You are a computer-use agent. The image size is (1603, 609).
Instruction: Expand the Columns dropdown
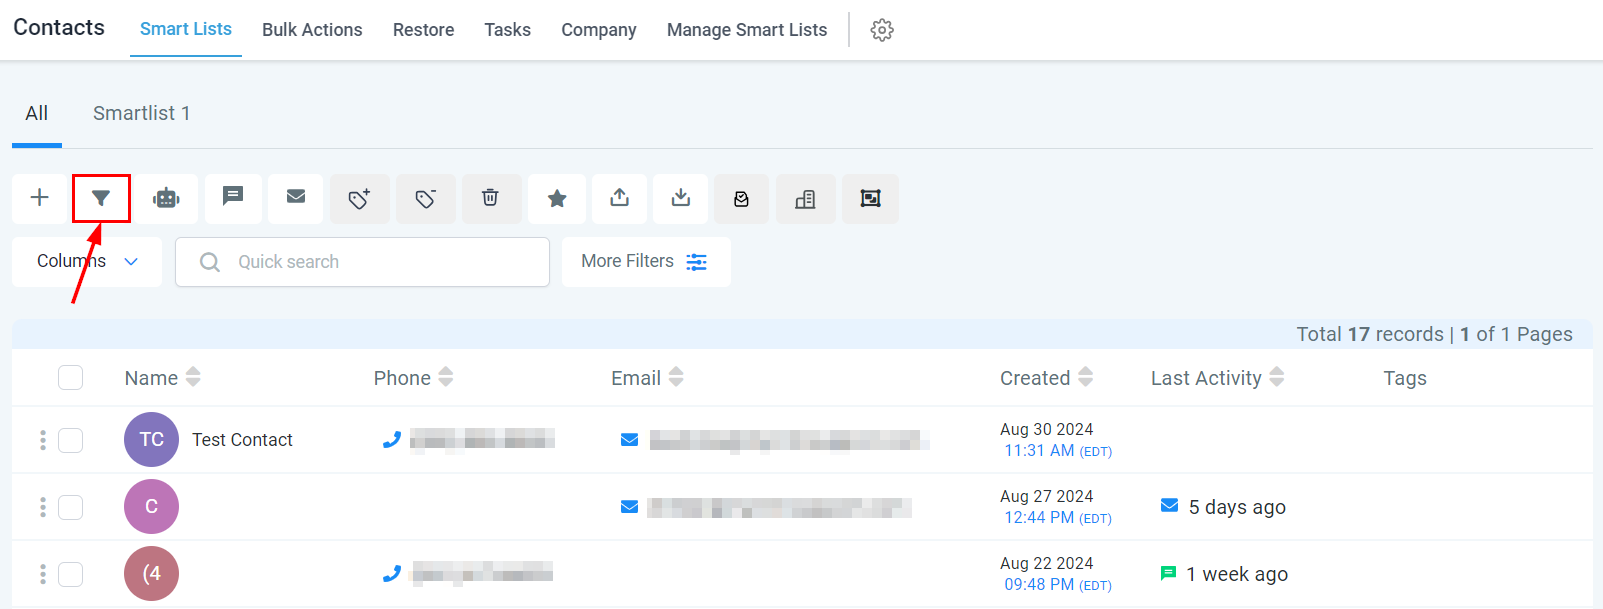click(x=87, y=262)
